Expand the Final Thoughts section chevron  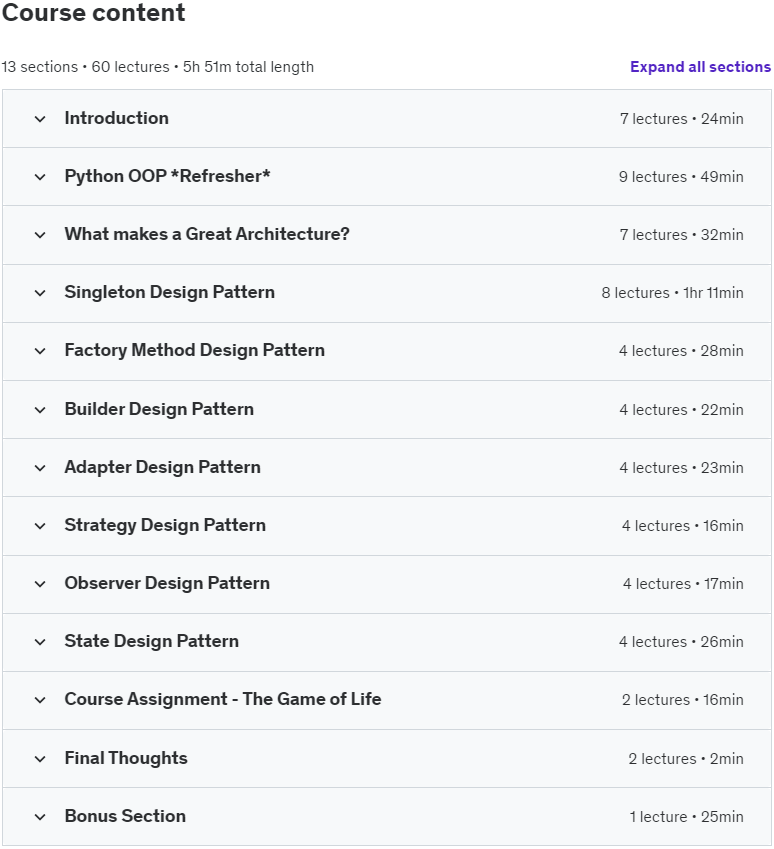coord(40,759)
